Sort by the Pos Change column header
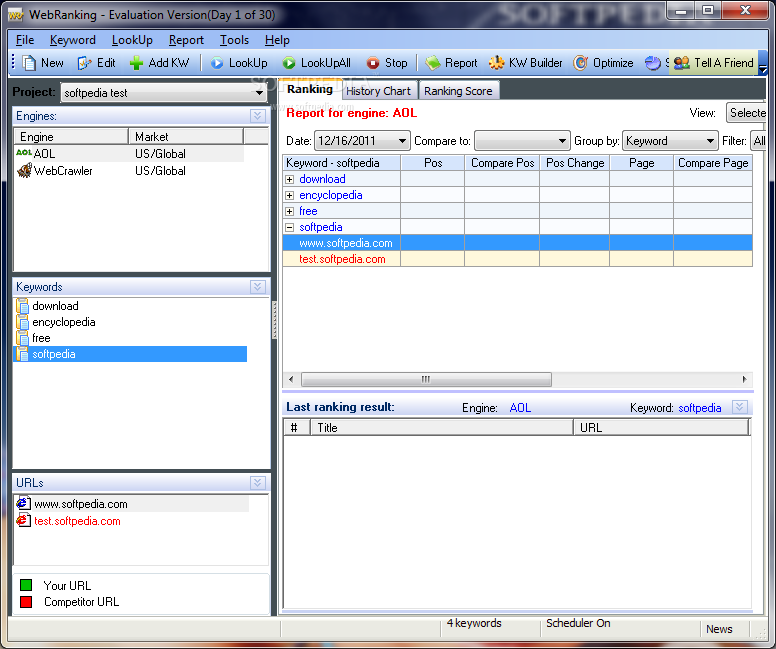This screenshot has width=776, height=649. point(575,163)
